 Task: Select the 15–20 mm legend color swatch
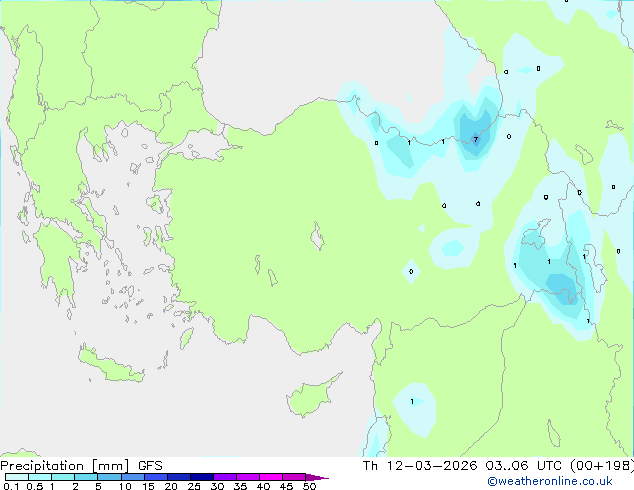156,477
